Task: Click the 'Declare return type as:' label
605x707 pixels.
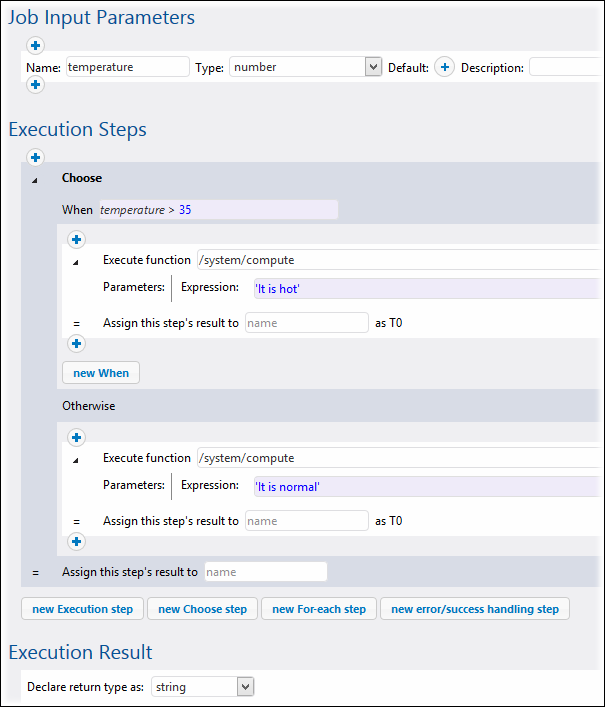Action: tap(85, 687)
